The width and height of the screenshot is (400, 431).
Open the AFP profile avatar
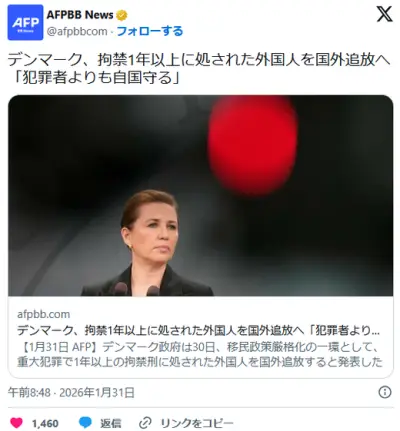click(25, 23)
